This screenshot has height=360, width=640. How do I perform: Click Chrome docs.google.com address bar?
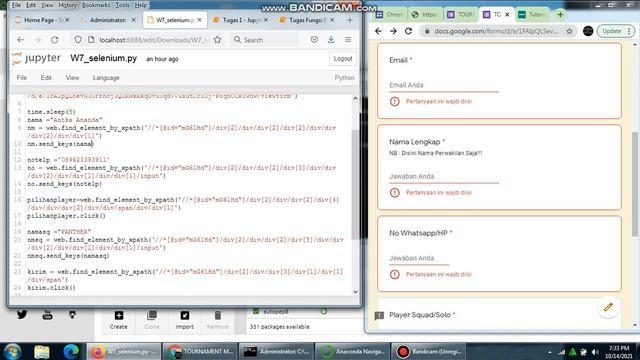tap(498, 31)
